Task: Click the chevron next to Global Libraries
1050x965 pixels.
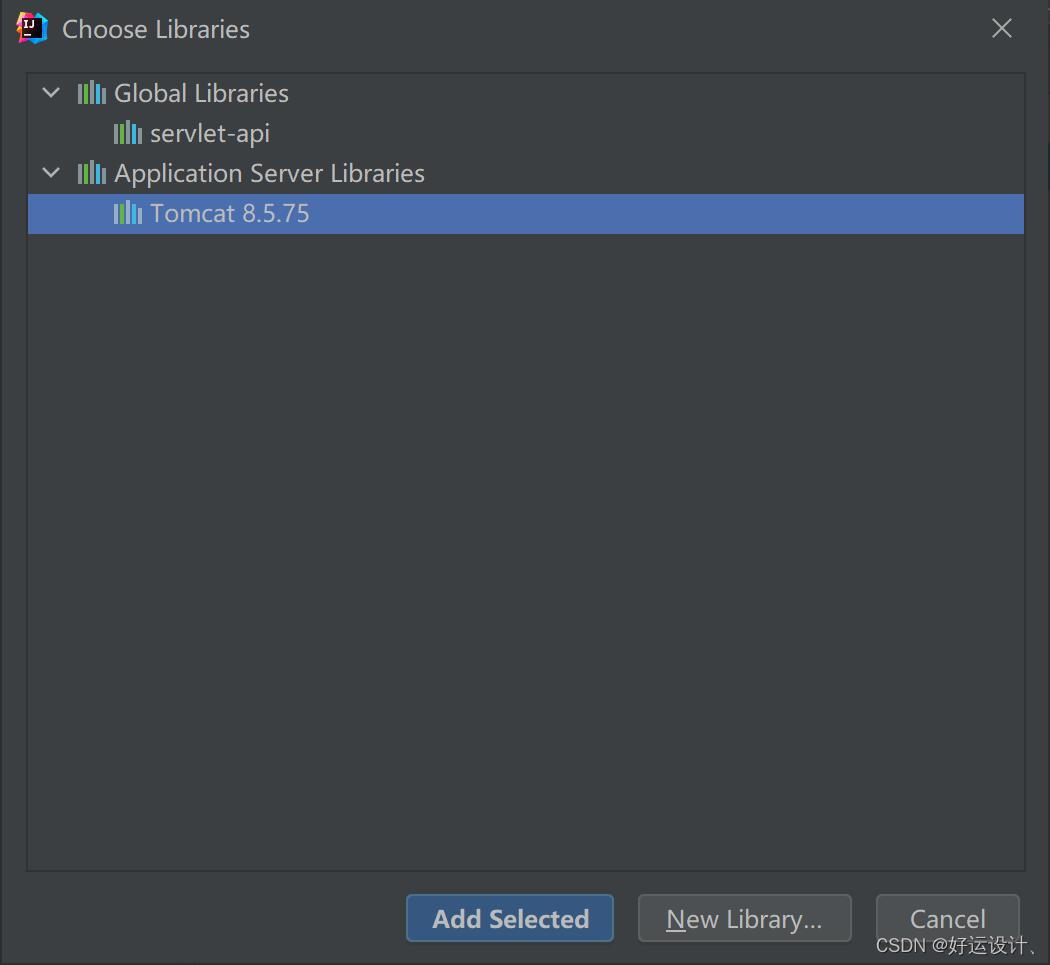Action: point(50,93)
